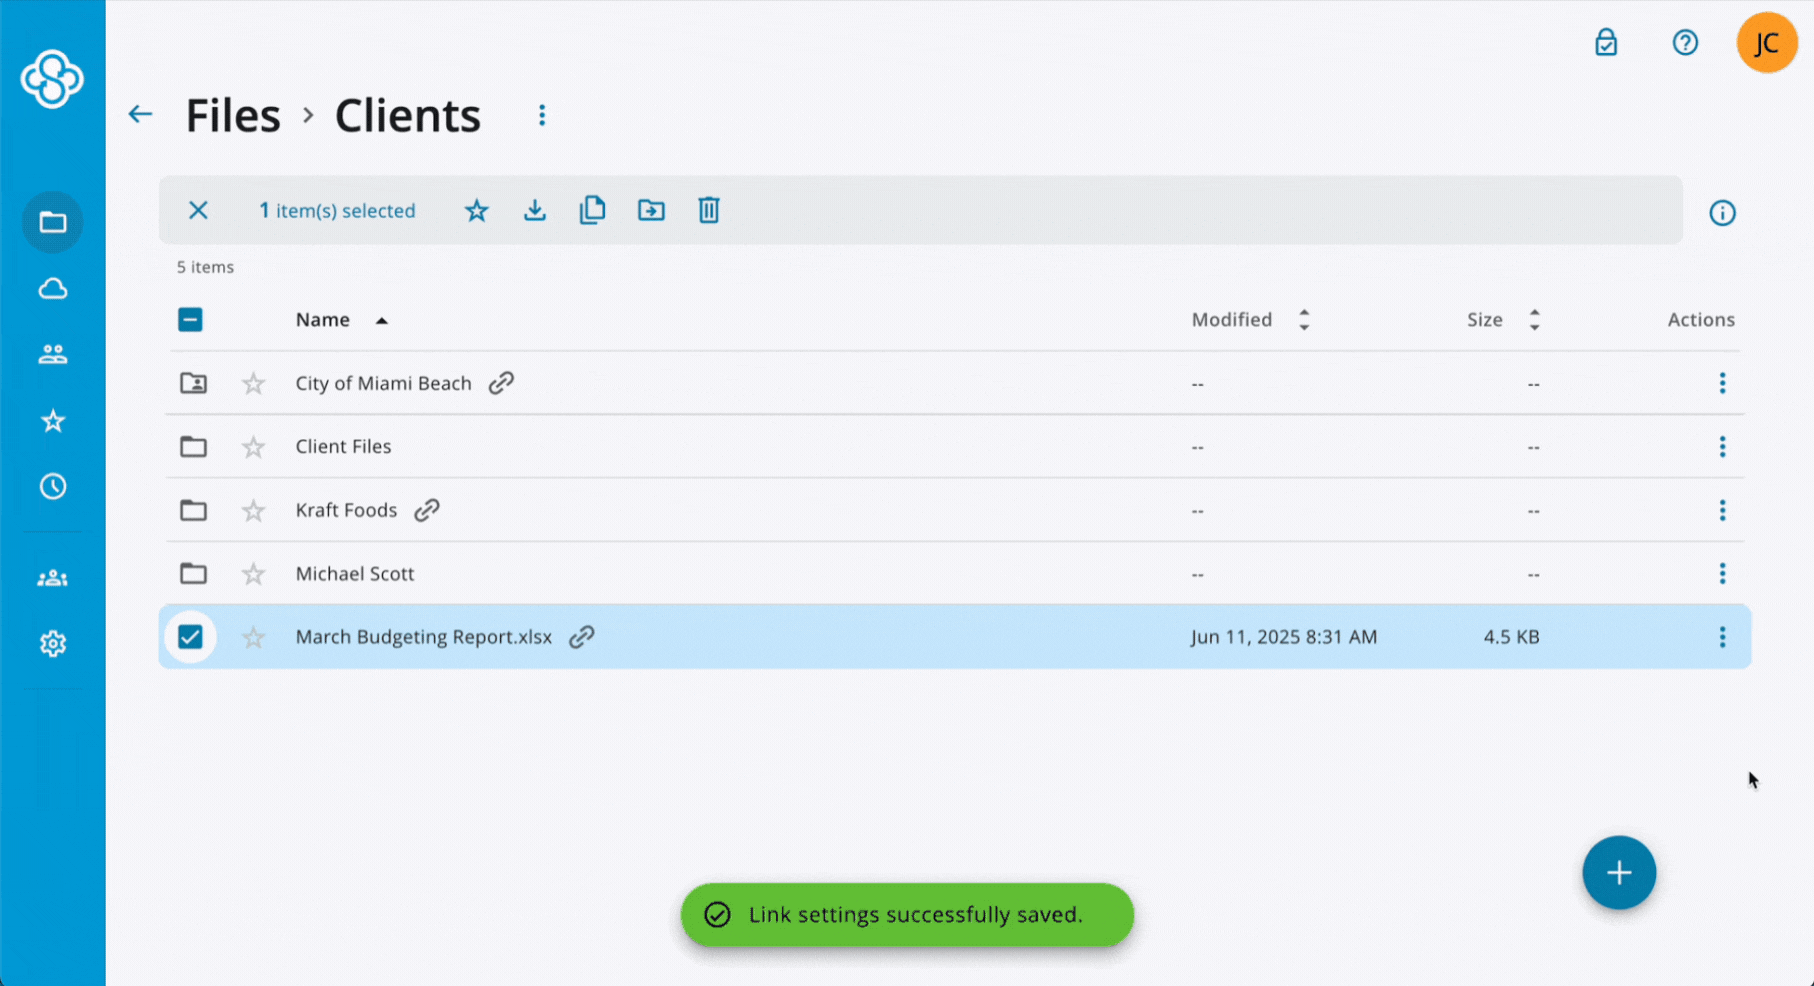
Task: Click link icon next to Kraft Foods
Action: (427, 510)
